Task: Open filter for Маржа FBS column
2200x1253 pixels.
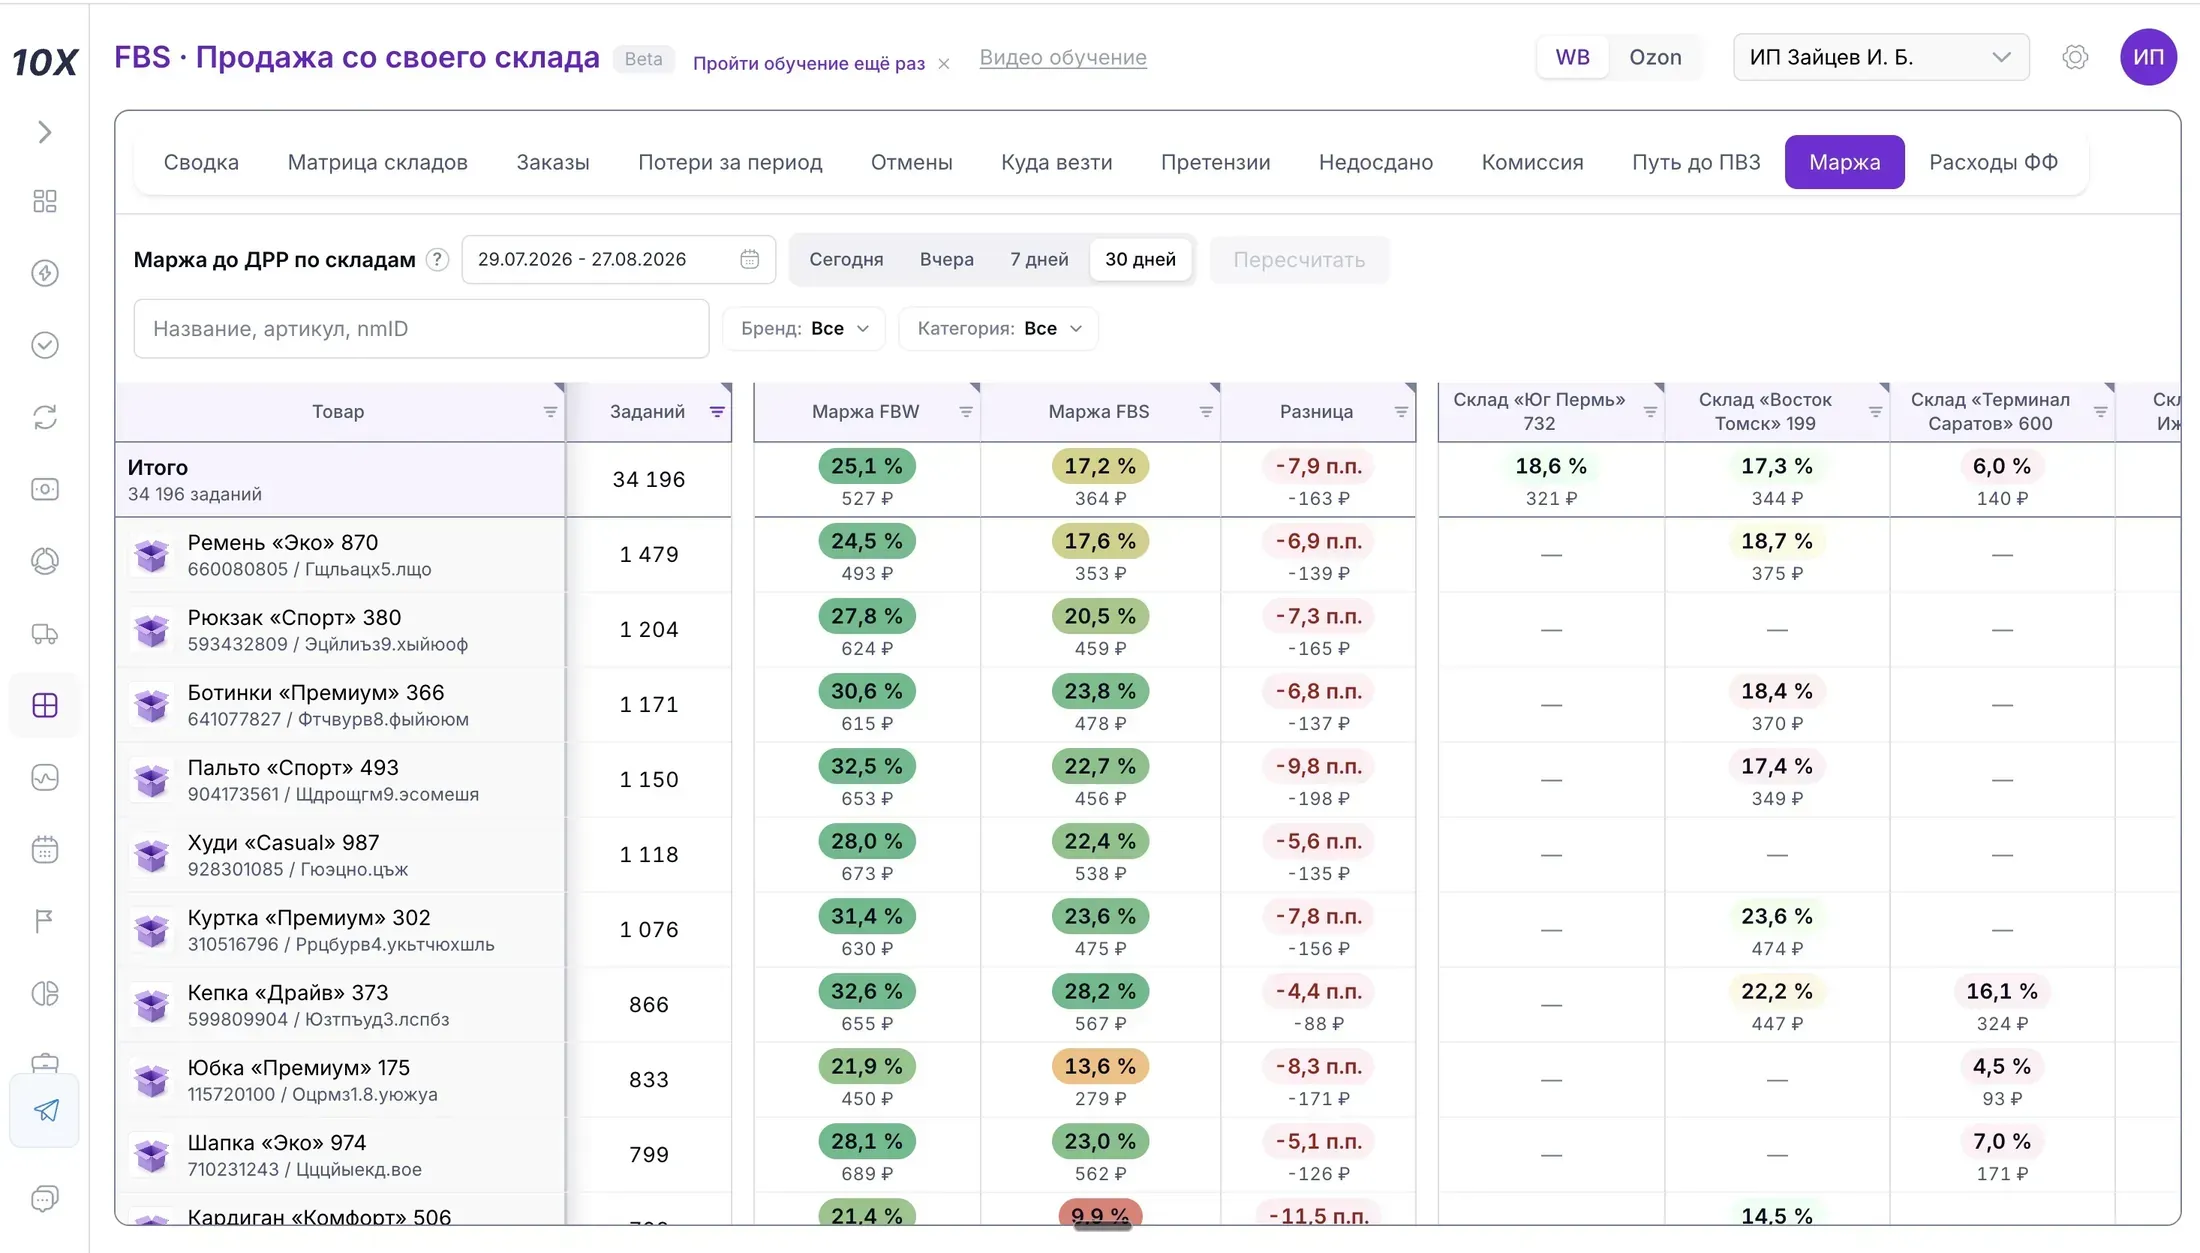Action: (x=1206, y=412)
